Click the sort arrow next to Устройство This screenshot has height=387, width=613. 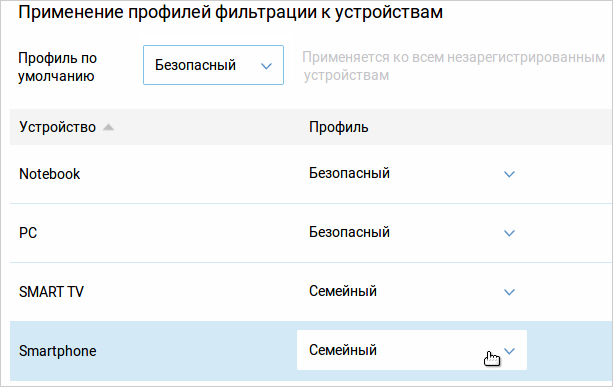108,127
